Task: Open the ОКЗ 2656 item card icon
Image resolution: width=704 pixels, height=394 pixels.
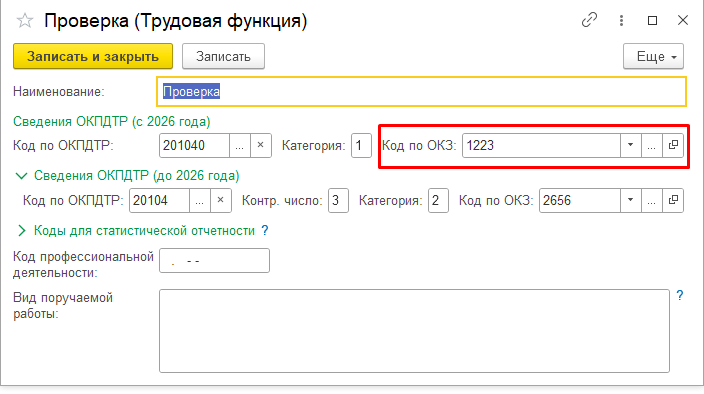Action: point(673,200)
